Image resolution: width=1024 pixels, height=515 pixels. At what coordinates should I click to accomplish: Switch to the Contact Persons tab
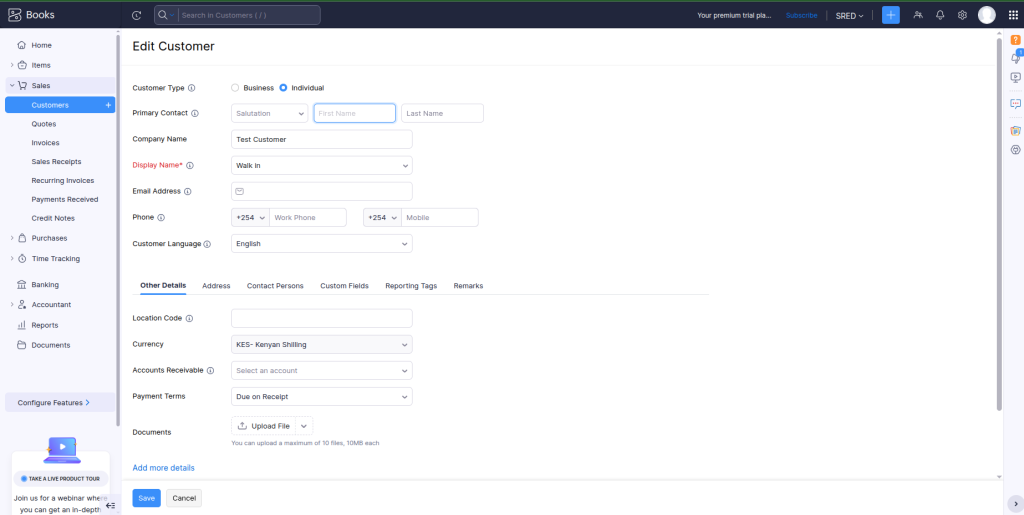(x=275, y=286)
